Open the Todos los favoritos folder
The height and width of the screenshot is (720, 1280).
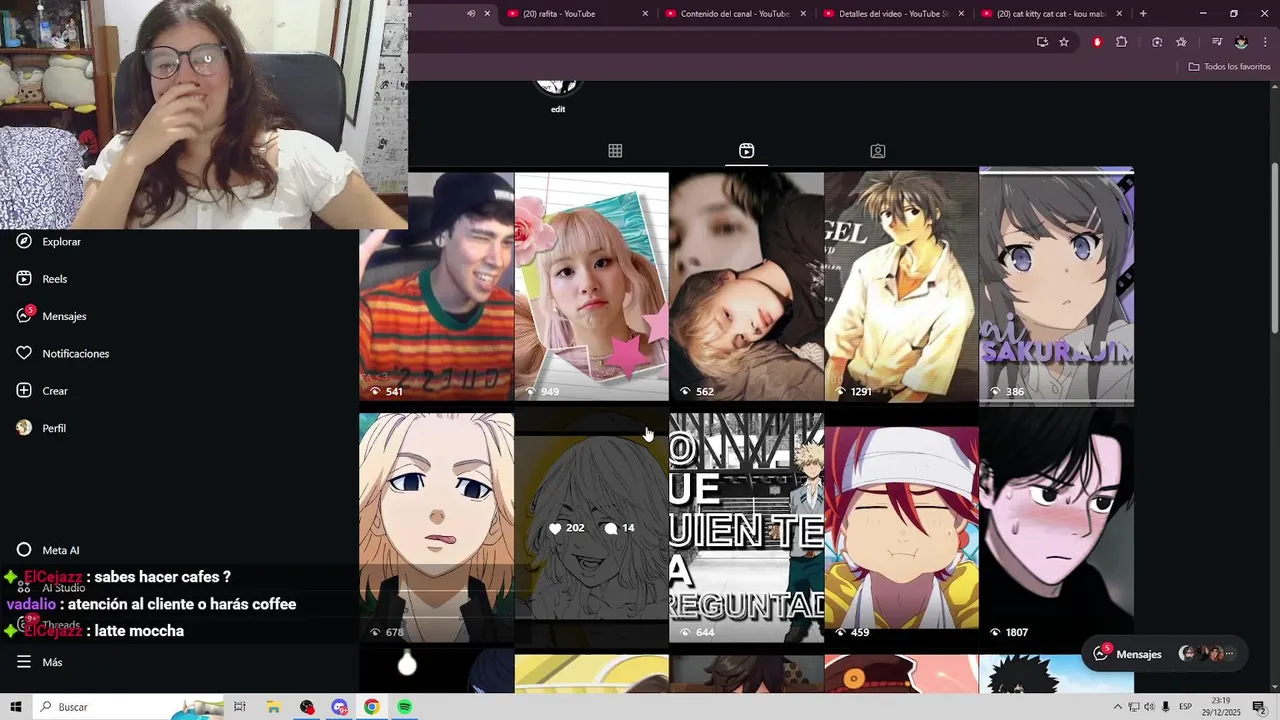1229,67
